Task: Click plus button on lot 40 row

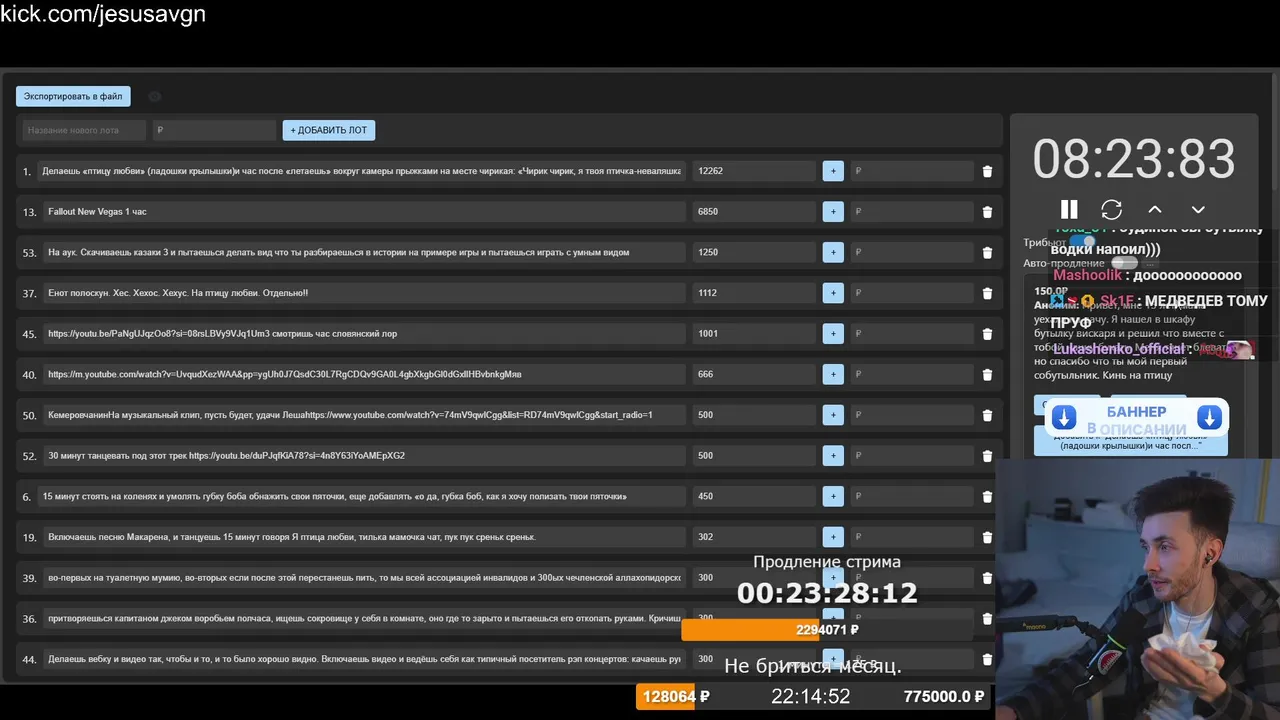Action: coord(833,374)
